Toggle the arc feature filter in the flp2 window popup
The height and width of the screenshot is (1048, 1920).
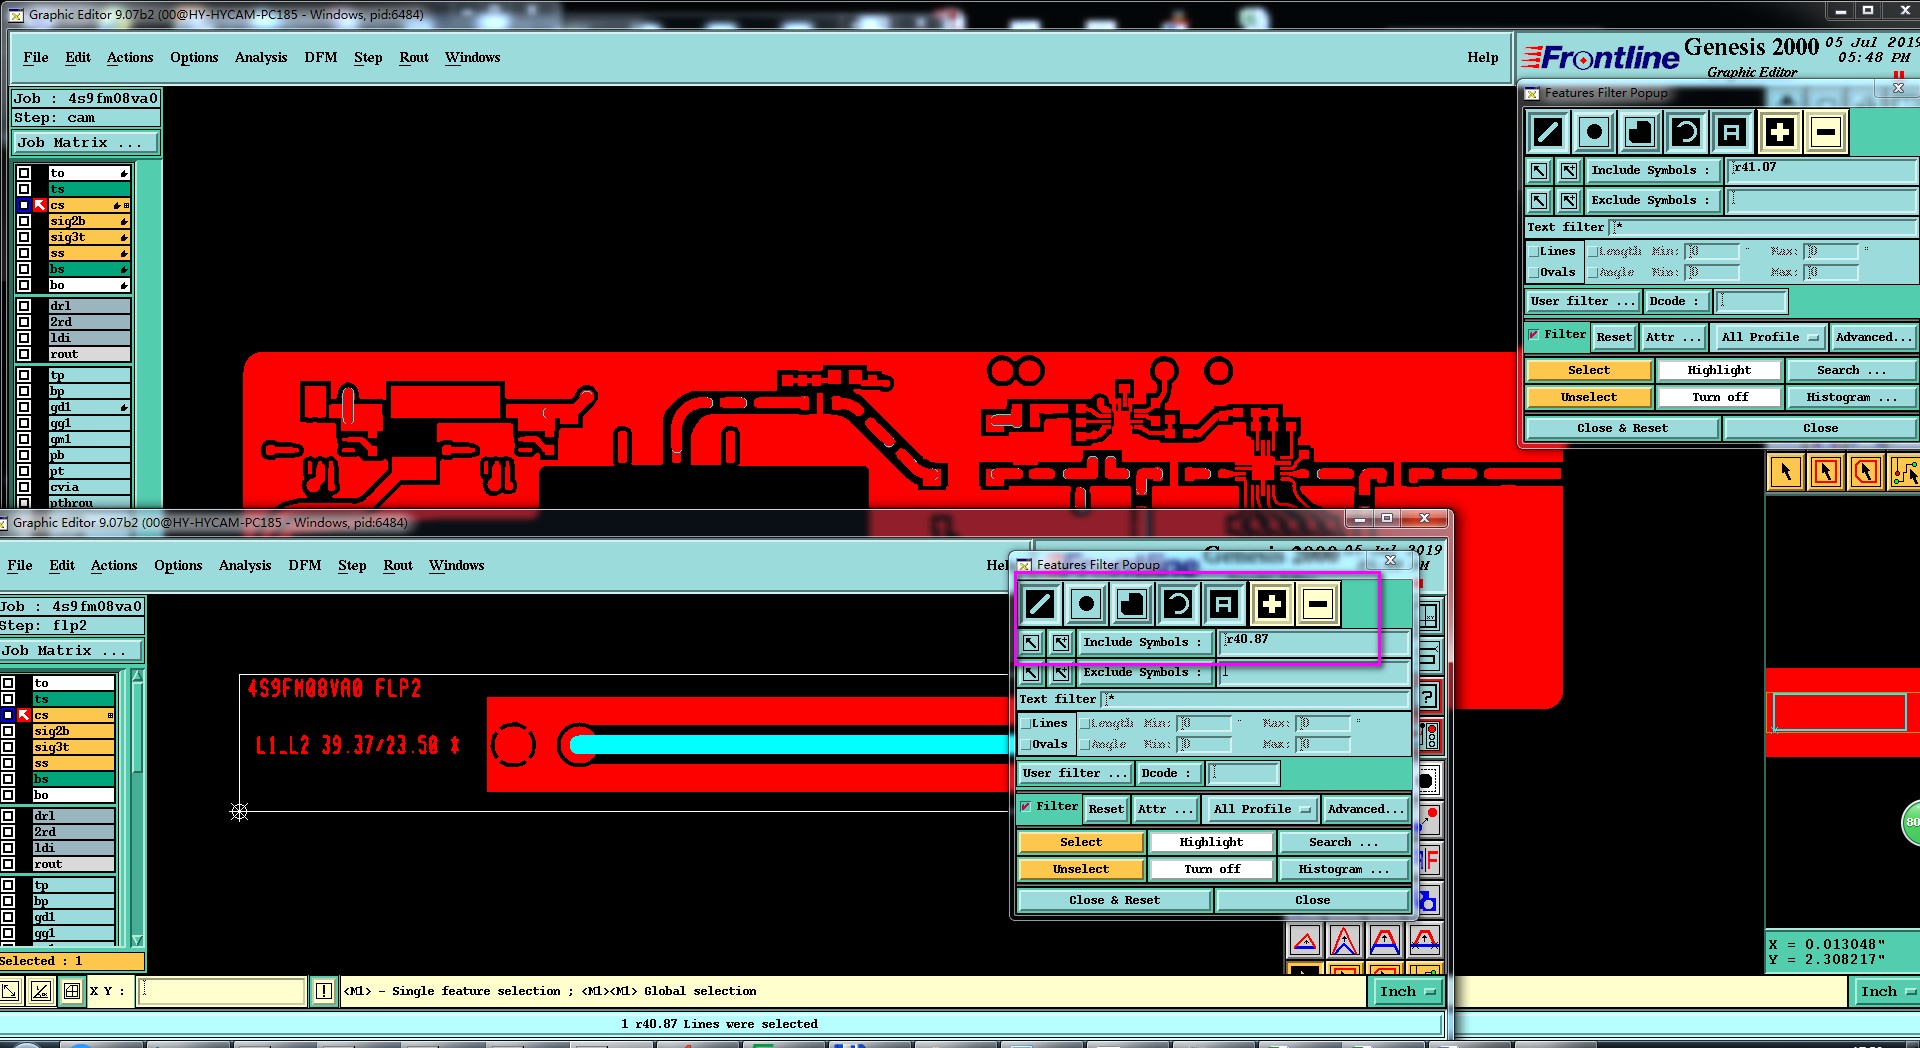(1178, 604)
